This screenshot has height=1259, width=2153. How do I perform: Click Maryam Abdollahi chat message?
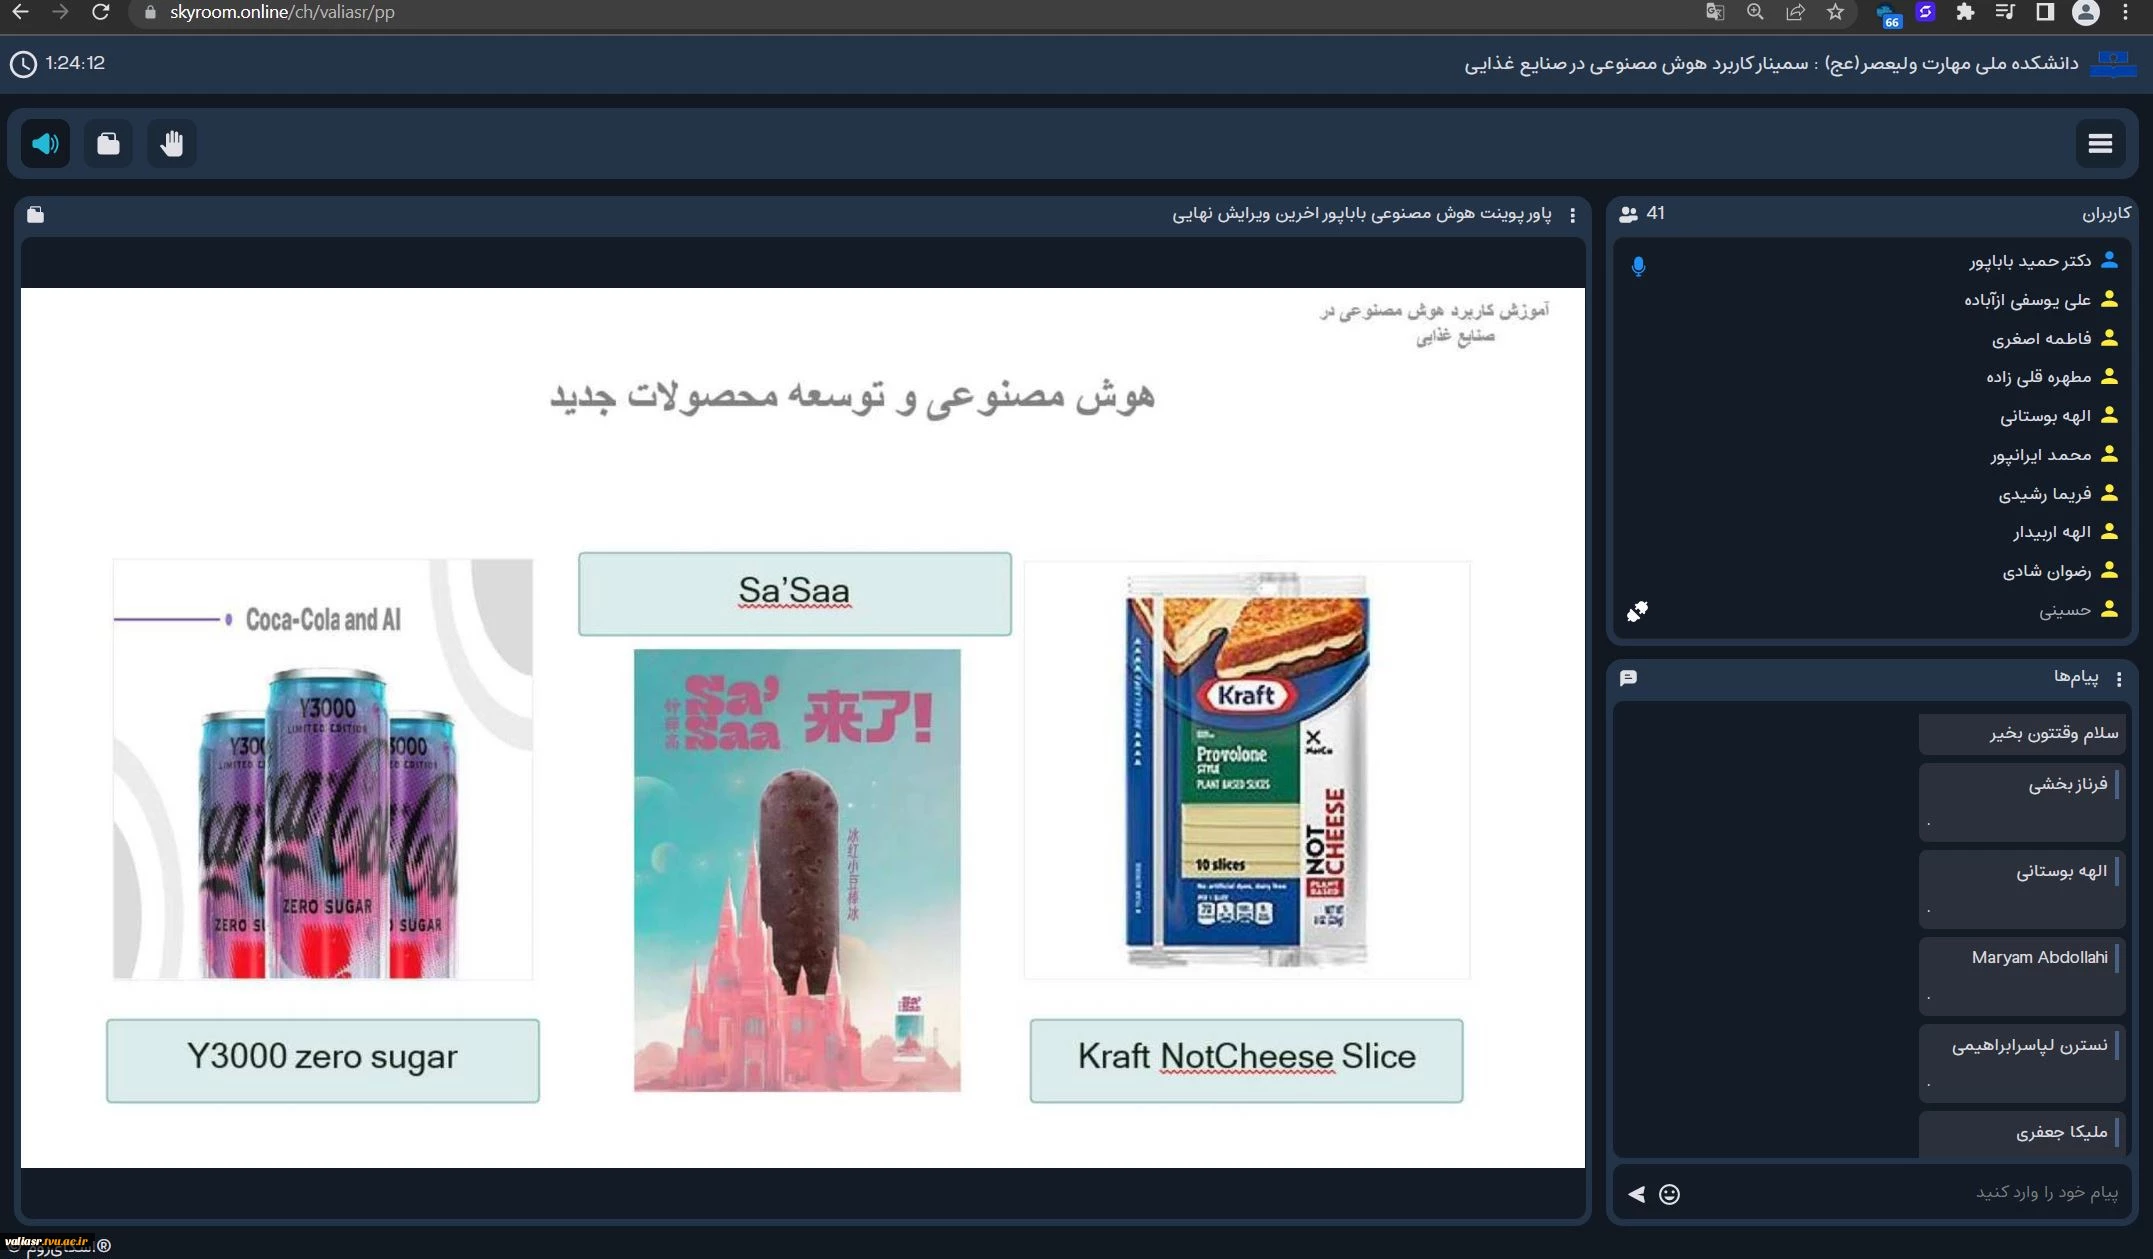coord(2022,976)
